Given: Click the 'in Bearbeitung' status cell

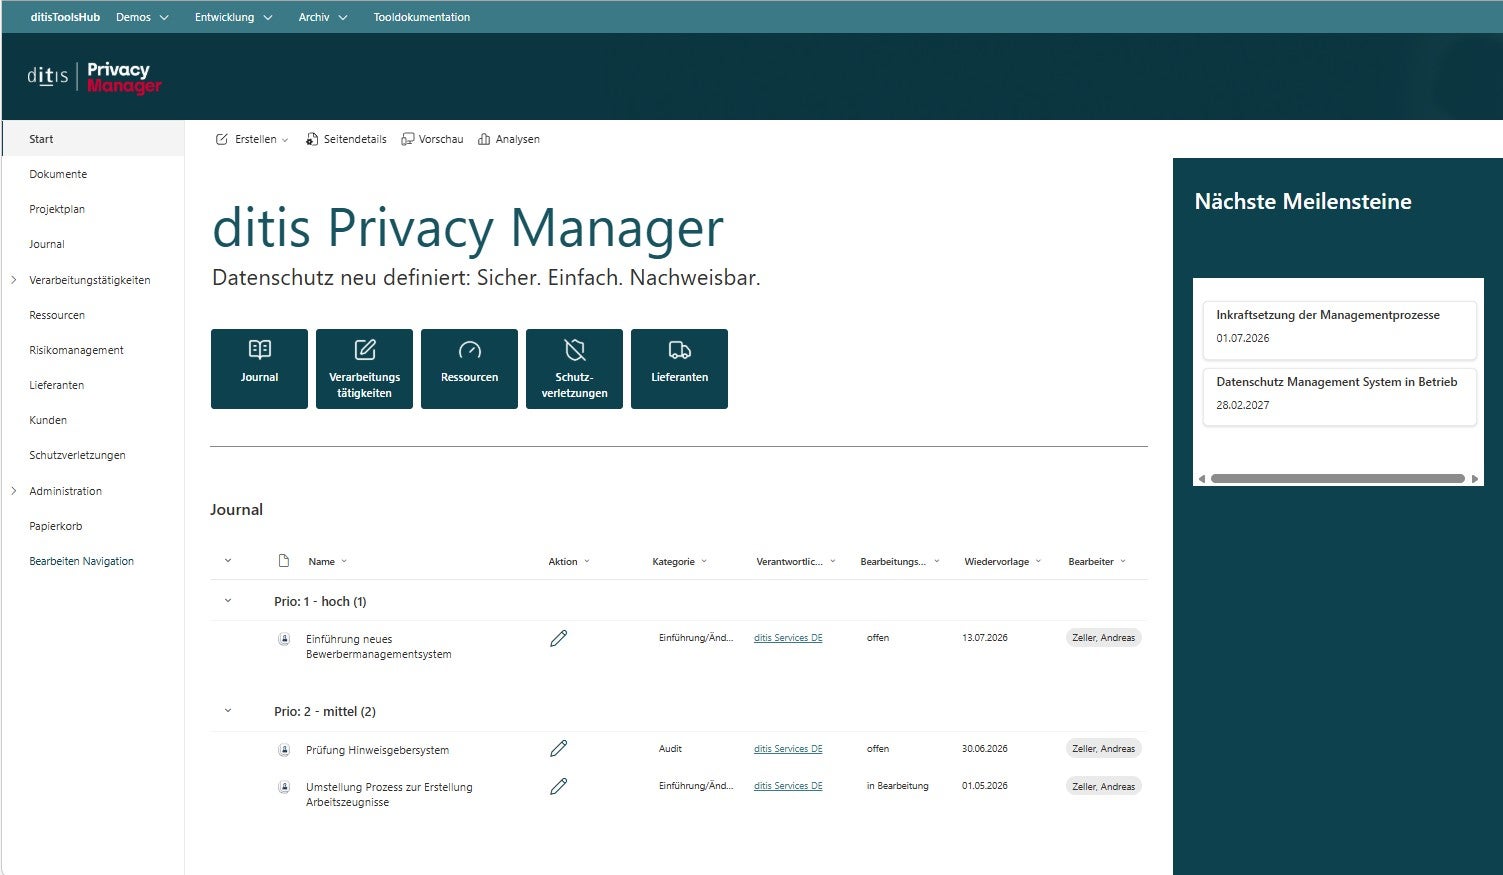Looking at the screenshot, I should coord(897,786).
